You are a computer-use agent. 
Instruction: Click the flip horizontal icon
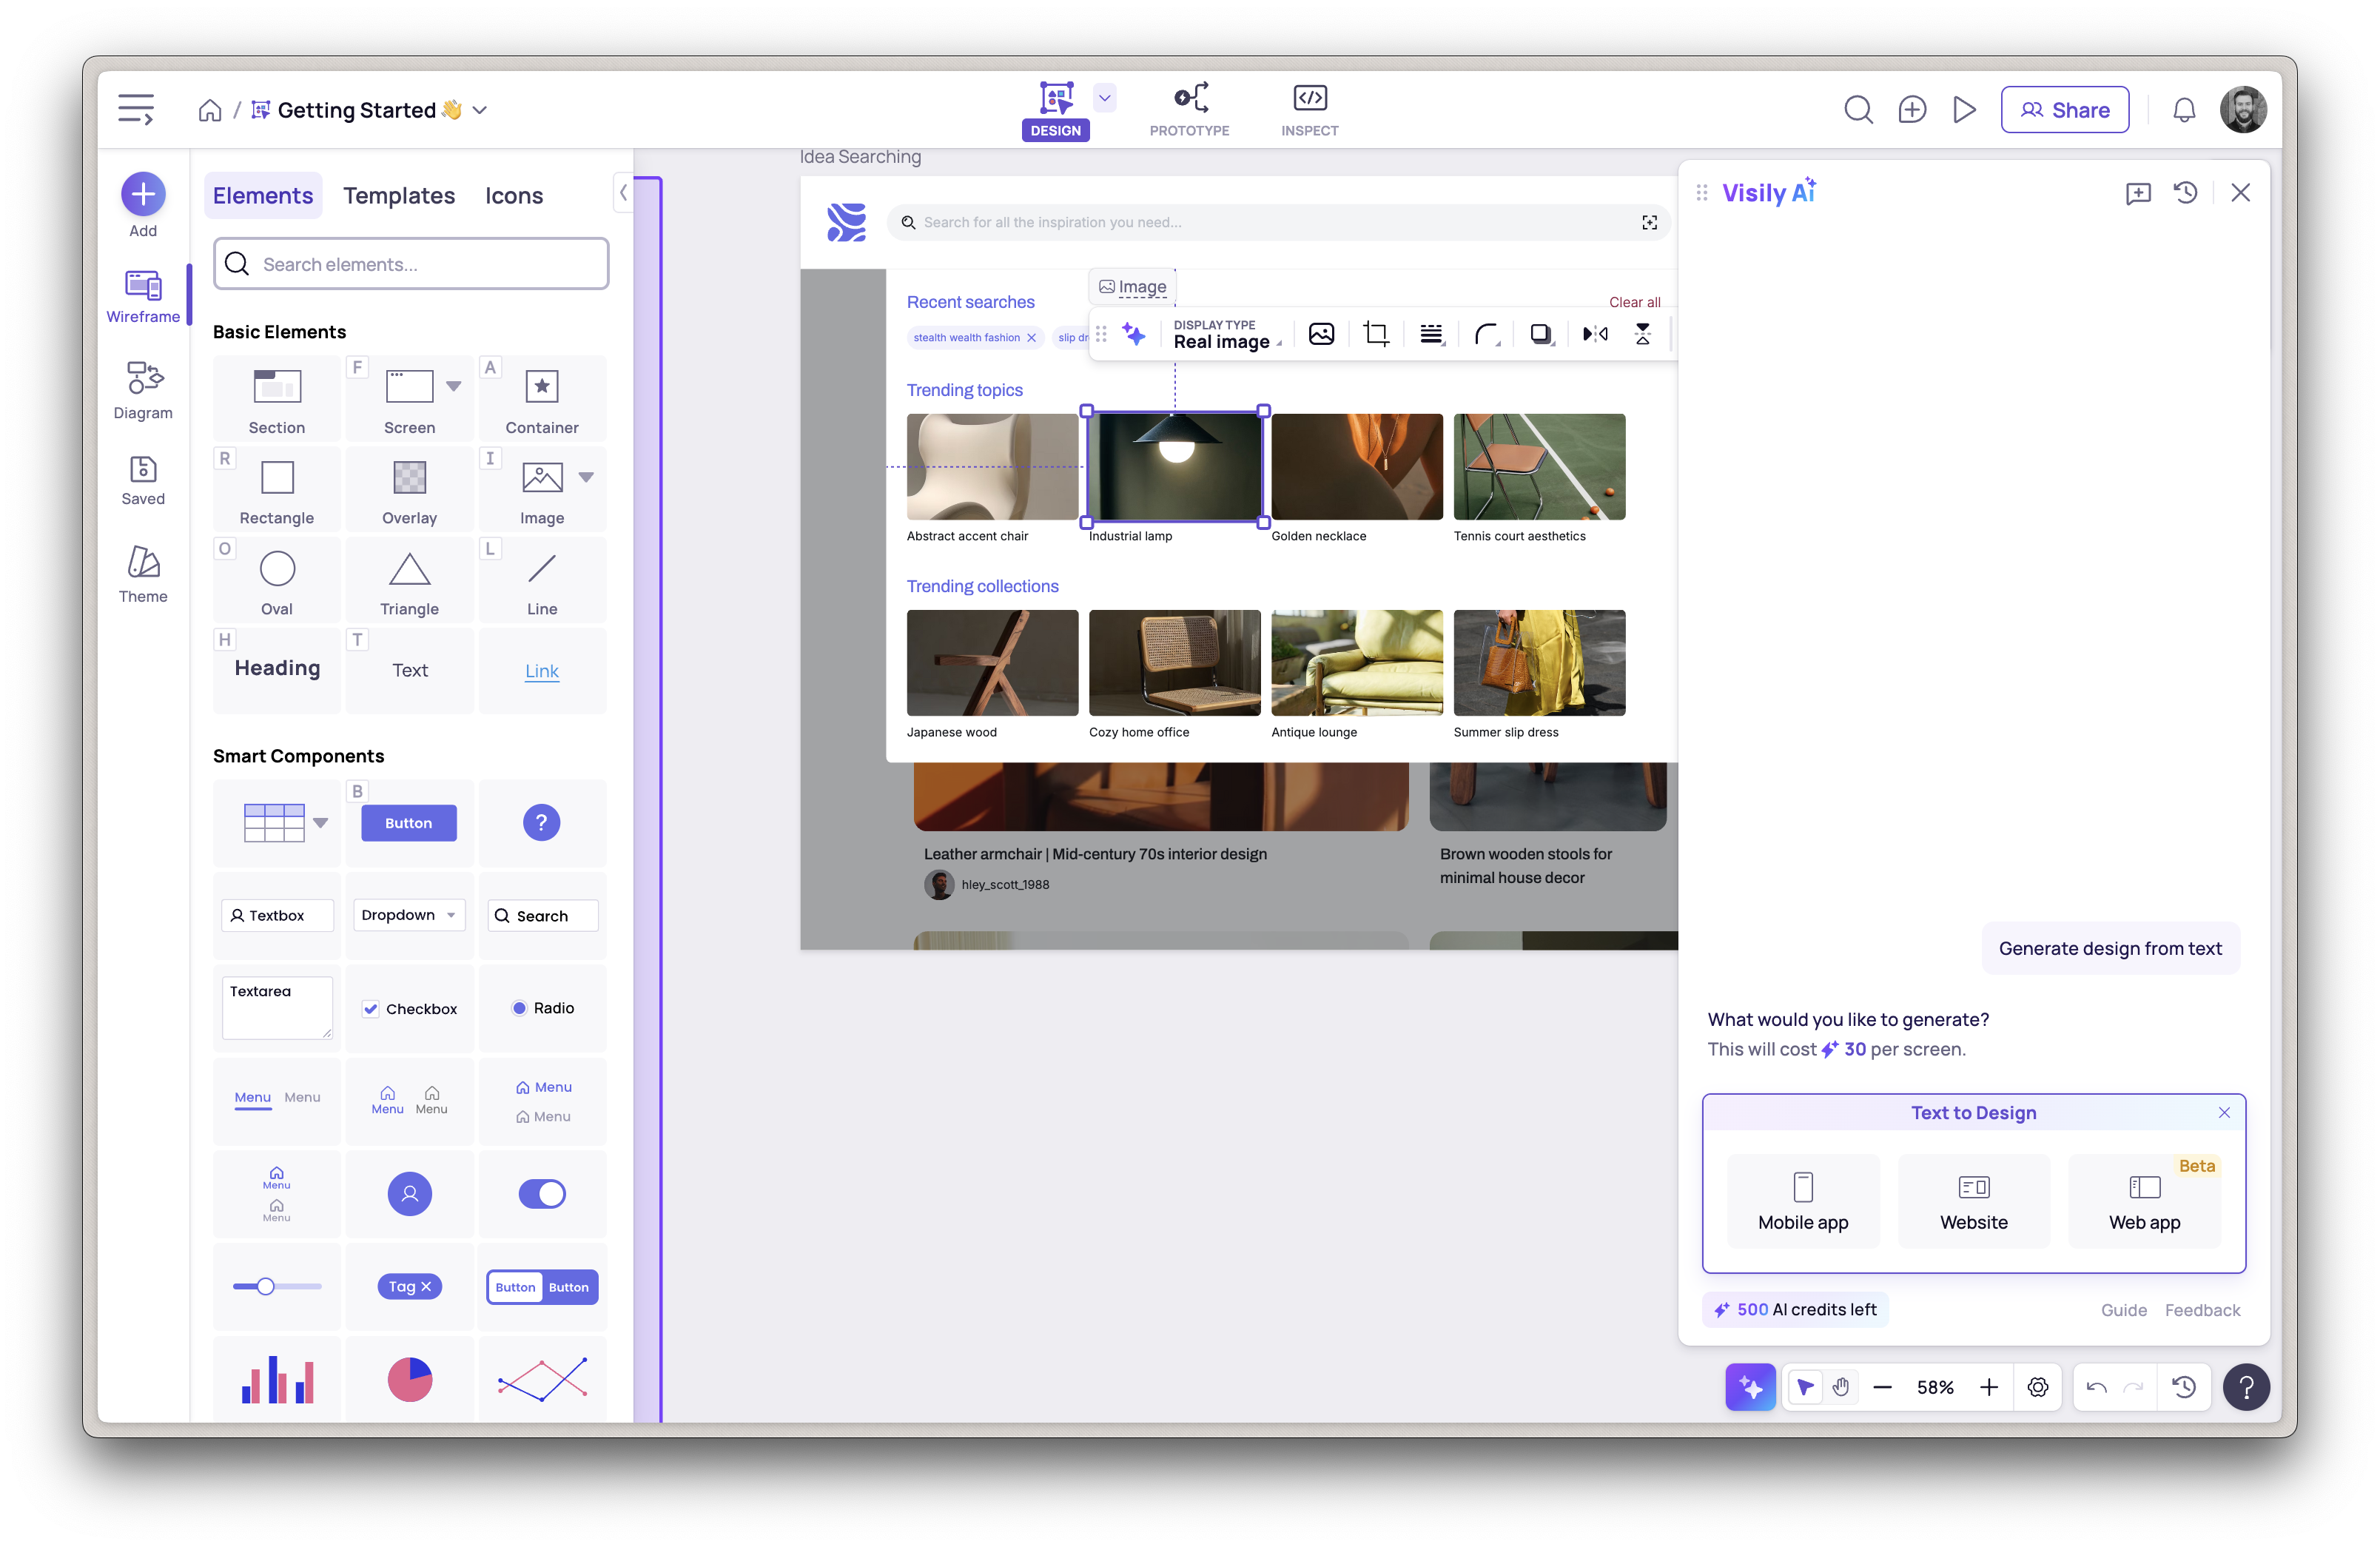1595,334
